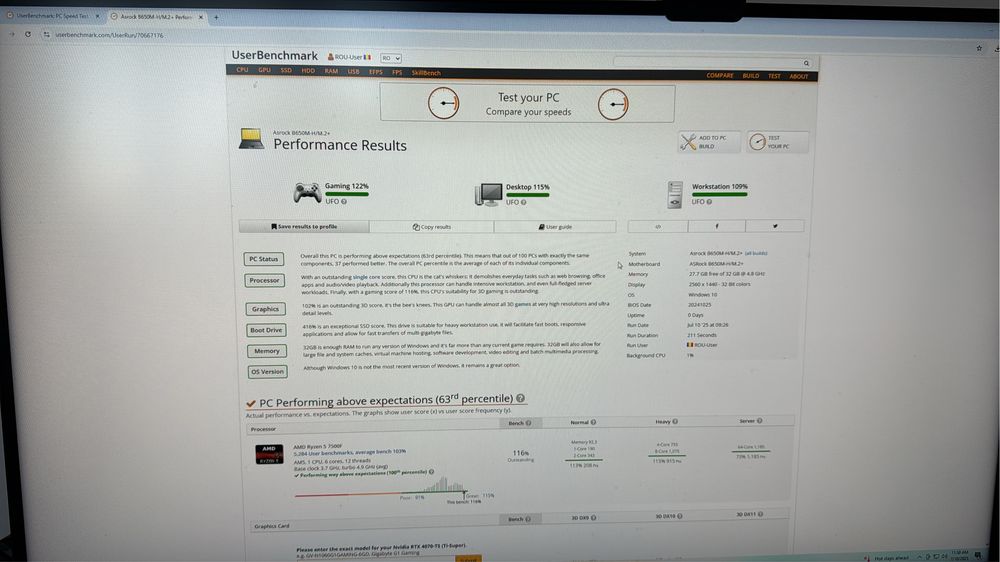Click Save results to profile

click(x=304, y=226)
